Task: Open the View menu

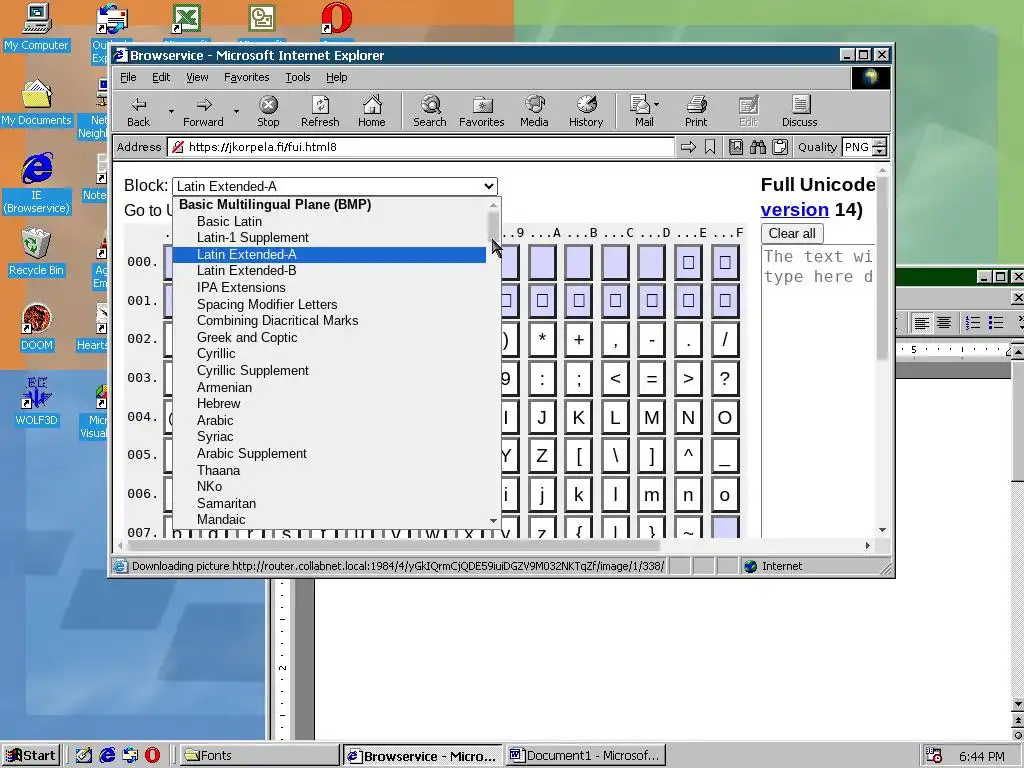Action: tap(197, 77)
